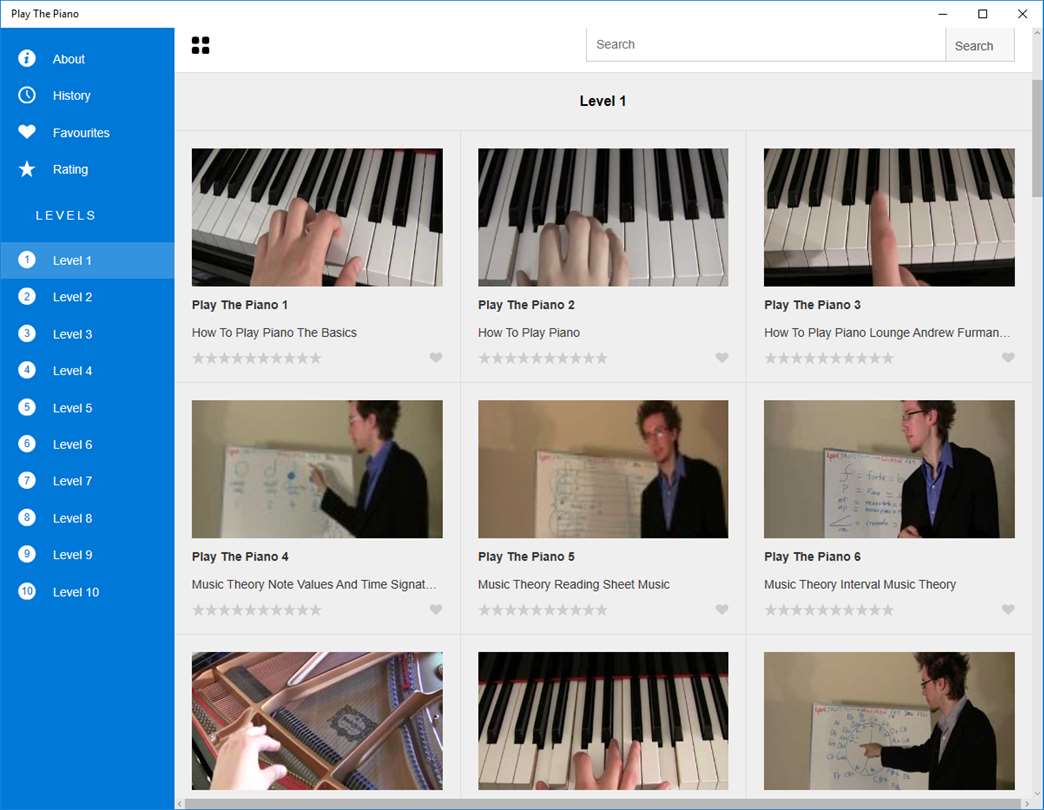1044x810 pixels.
Task: Favourite Play The Piano 2 with heart
Action: tap(722, 357)
